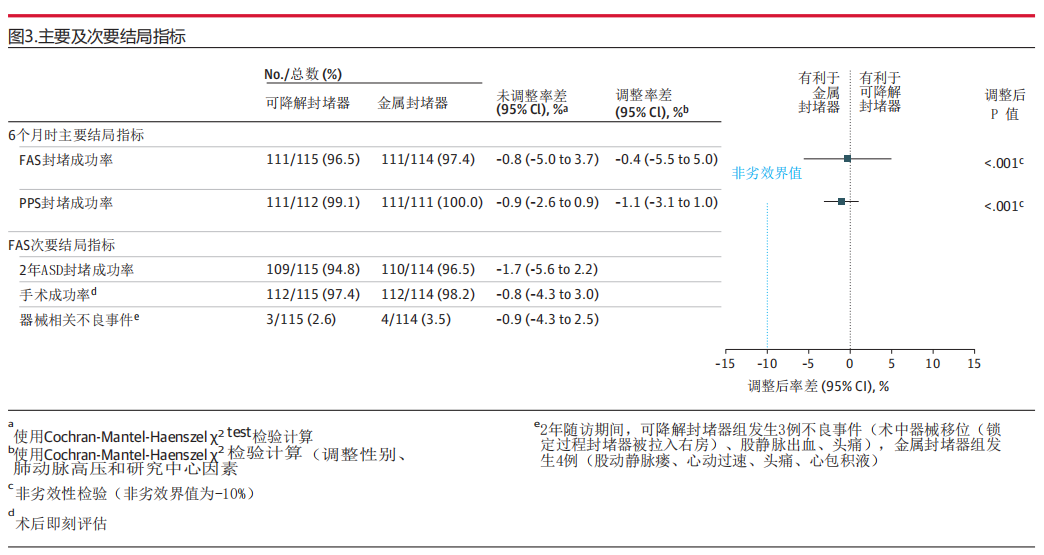Click the -10 tick label on the x-axis
The height and width of the screenshot is (555, 1044).
tap(766, 364)
